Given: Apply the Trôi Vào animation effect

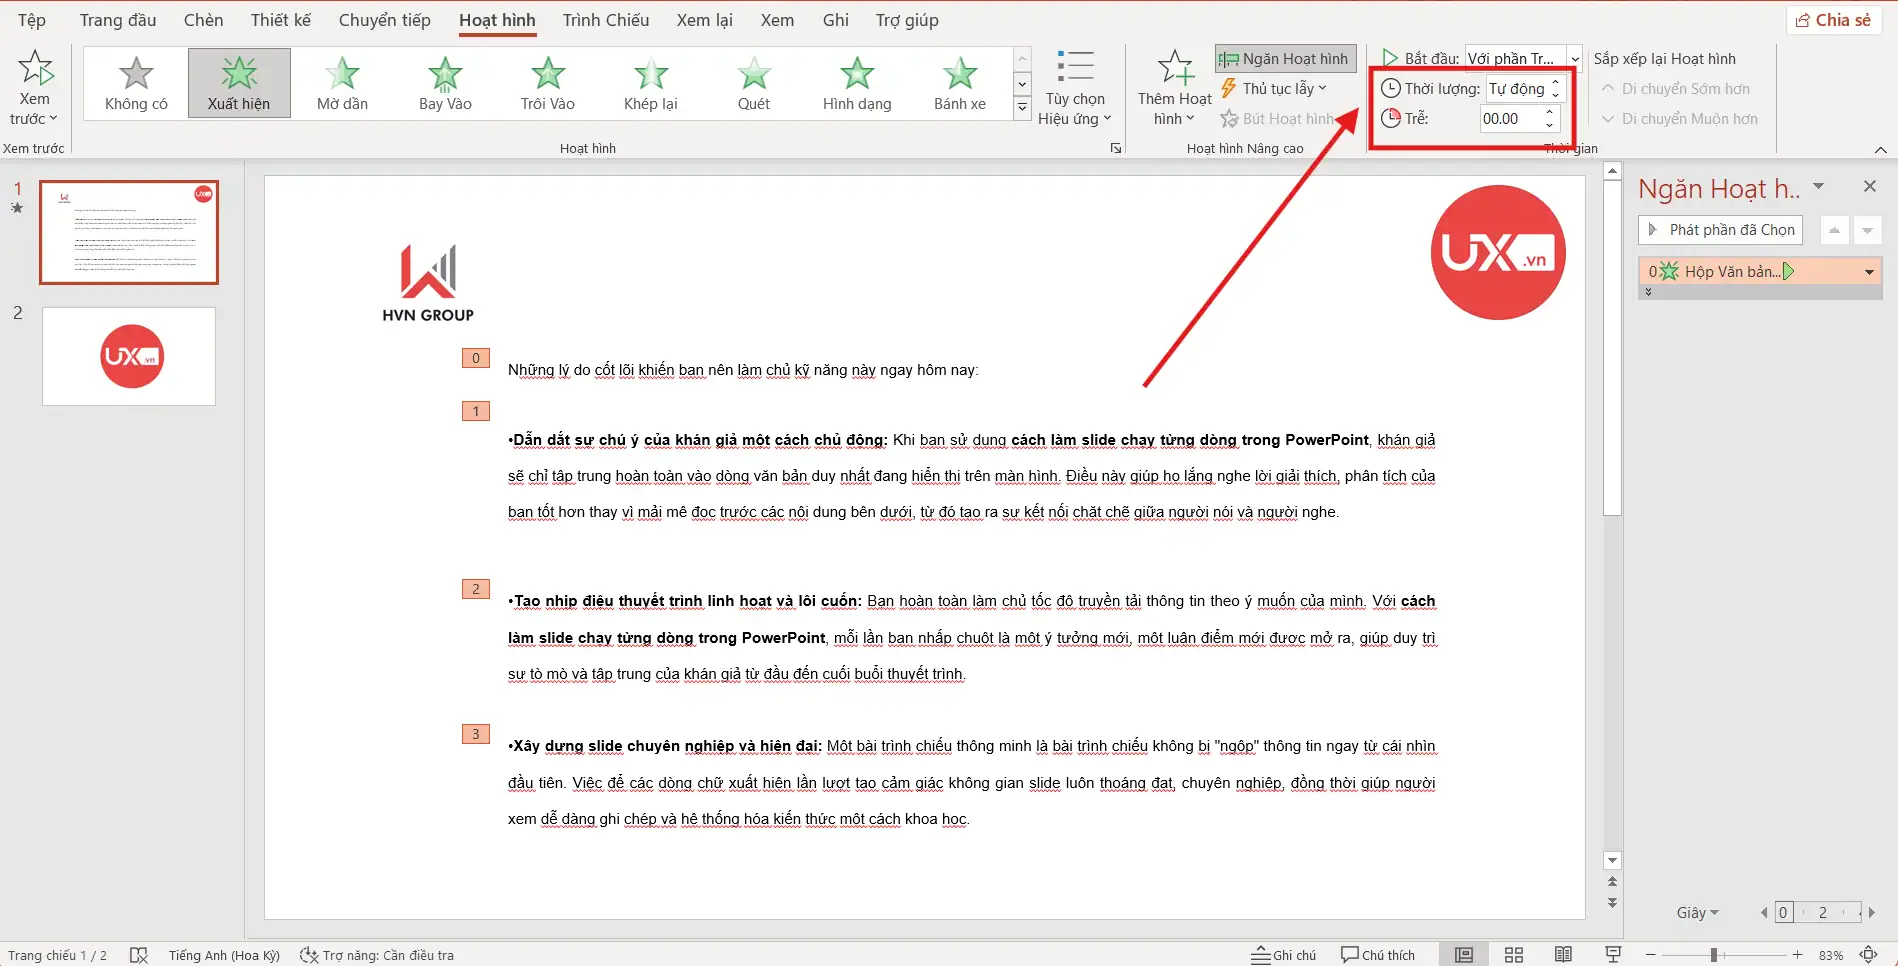Looking at the screenshot, I should tap(547, 84).
